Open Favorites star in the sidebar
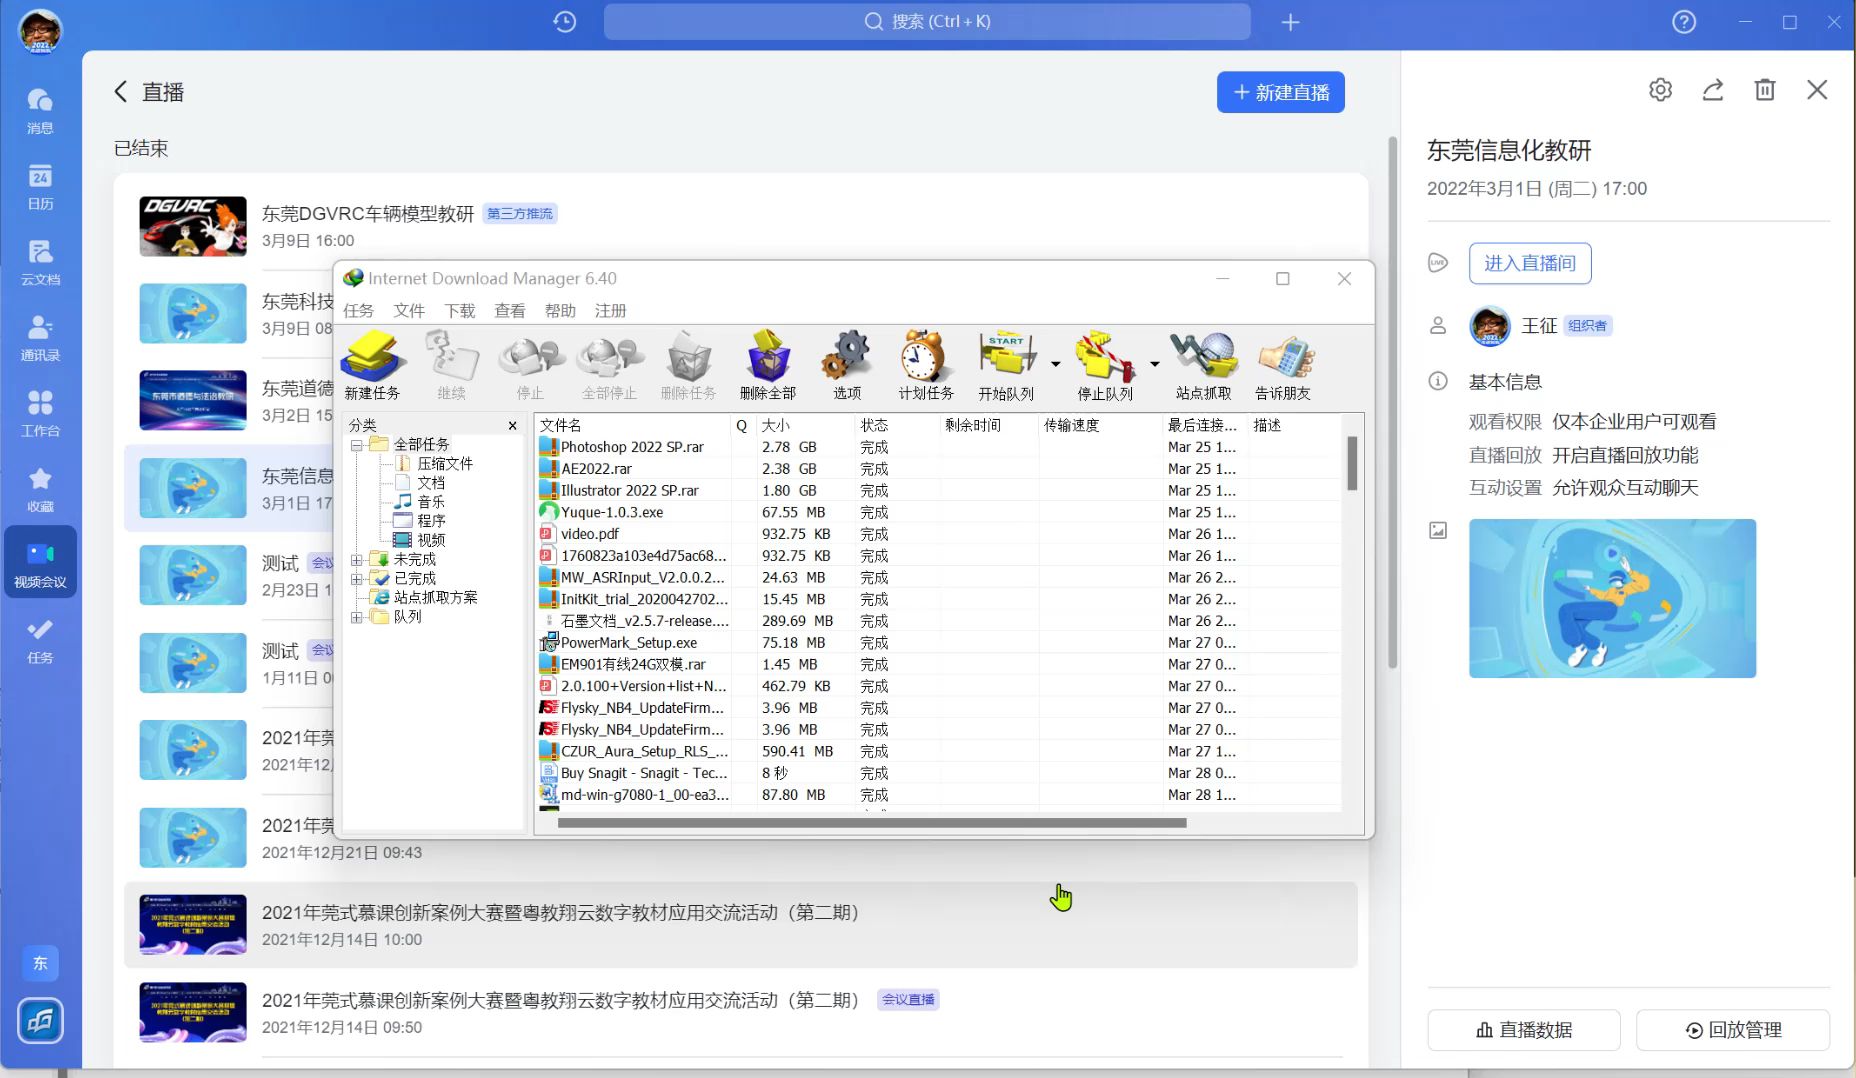Image resolution: width=1856 pixels, height=1078 pixels. (40, 490)
